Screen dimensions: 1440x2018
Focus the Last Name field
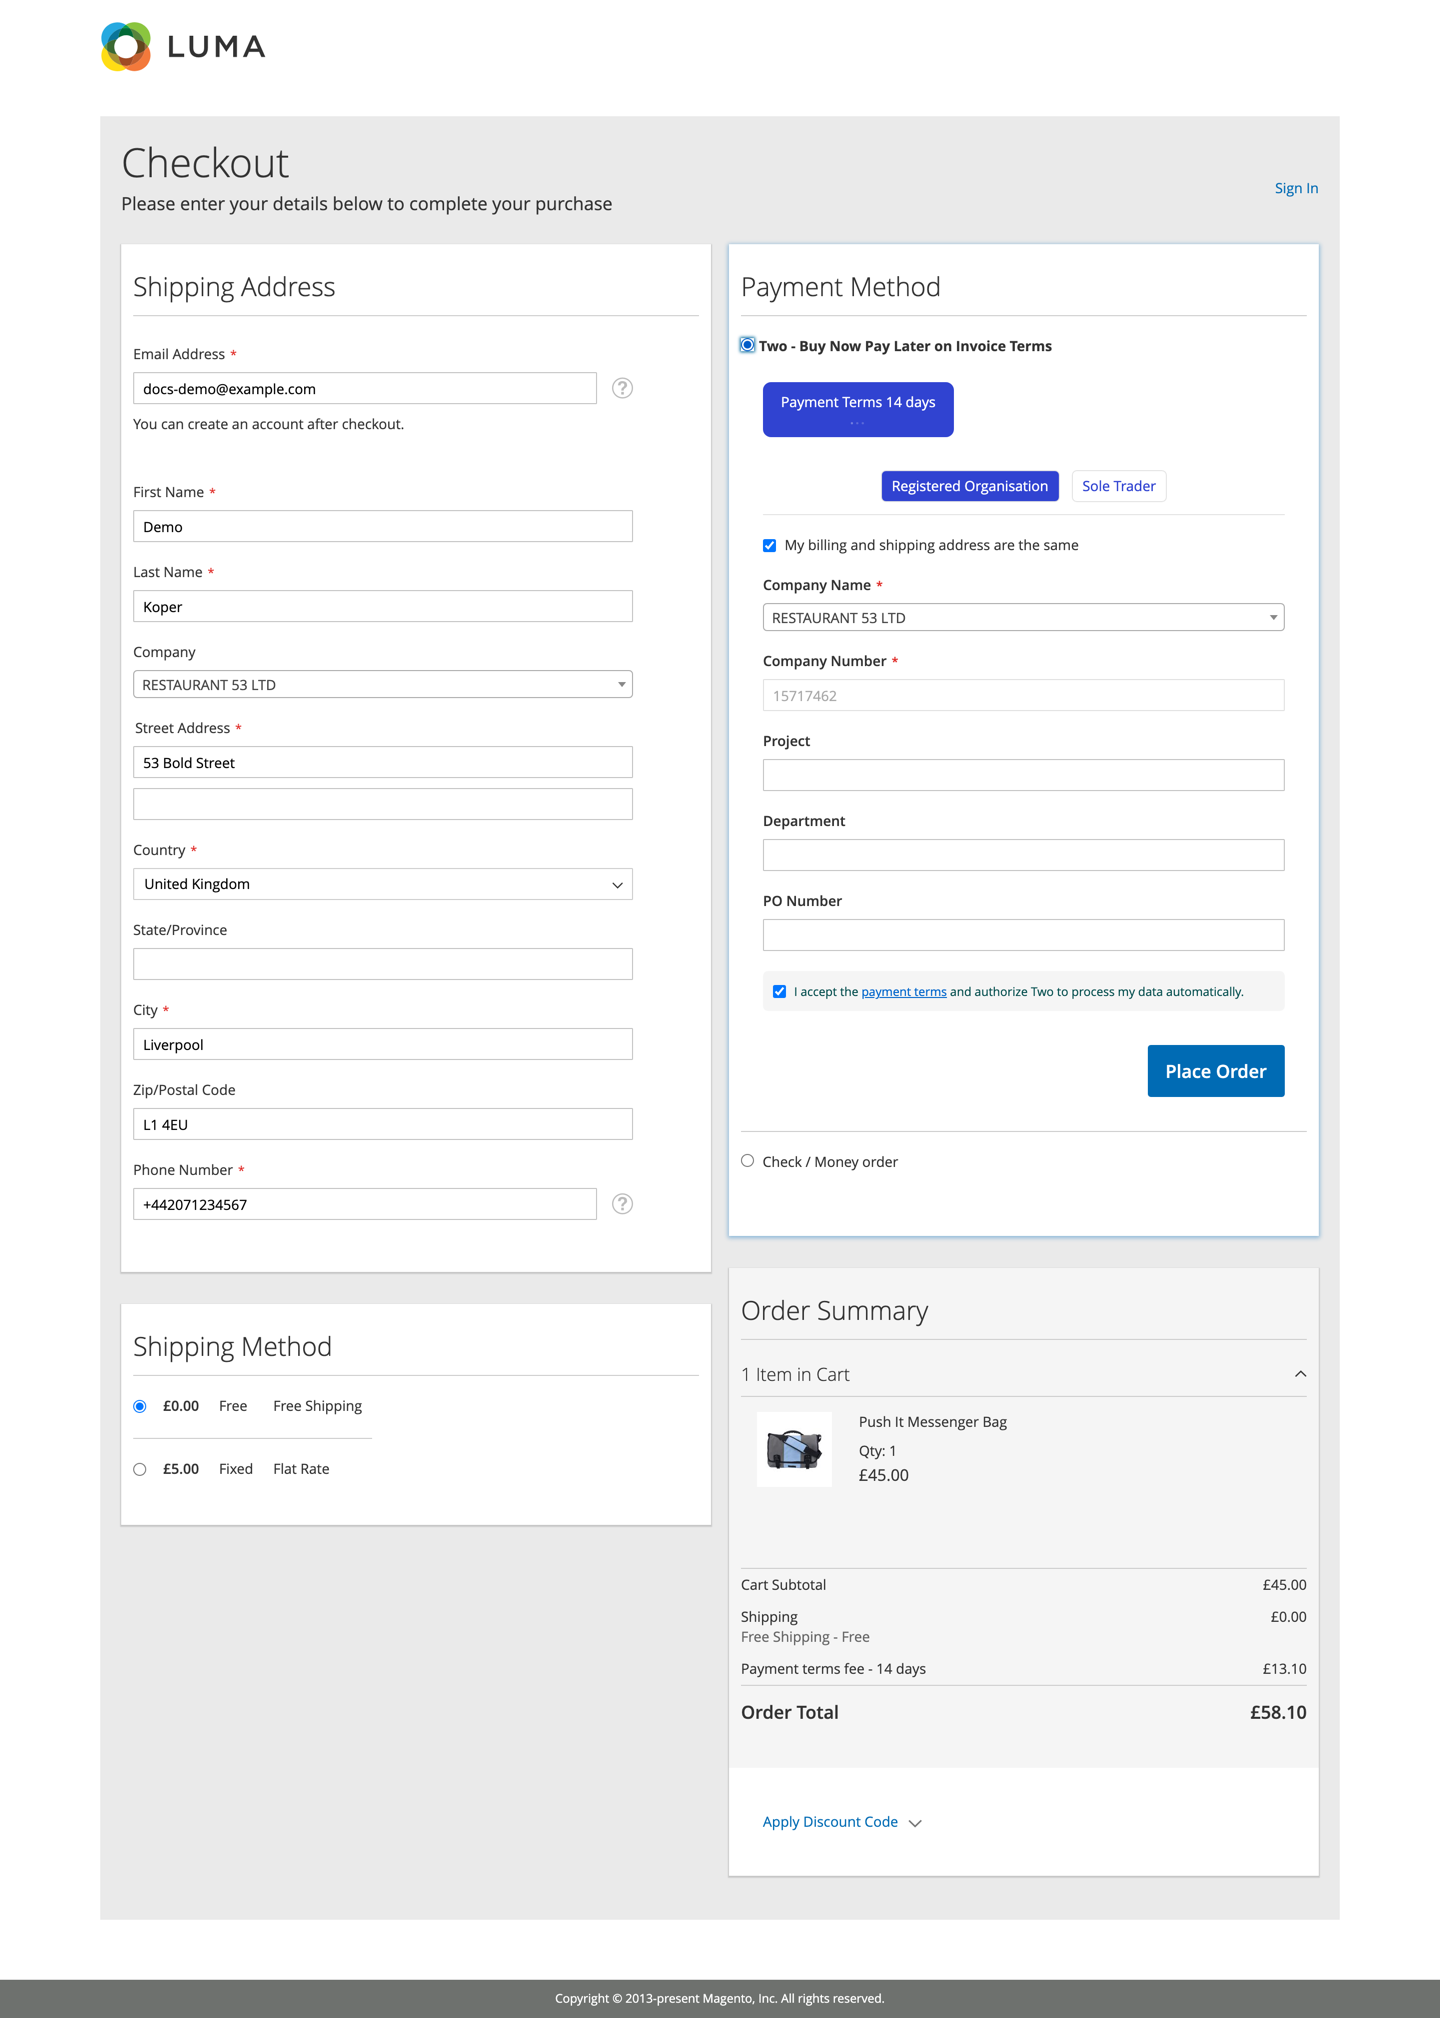point(383,606)
